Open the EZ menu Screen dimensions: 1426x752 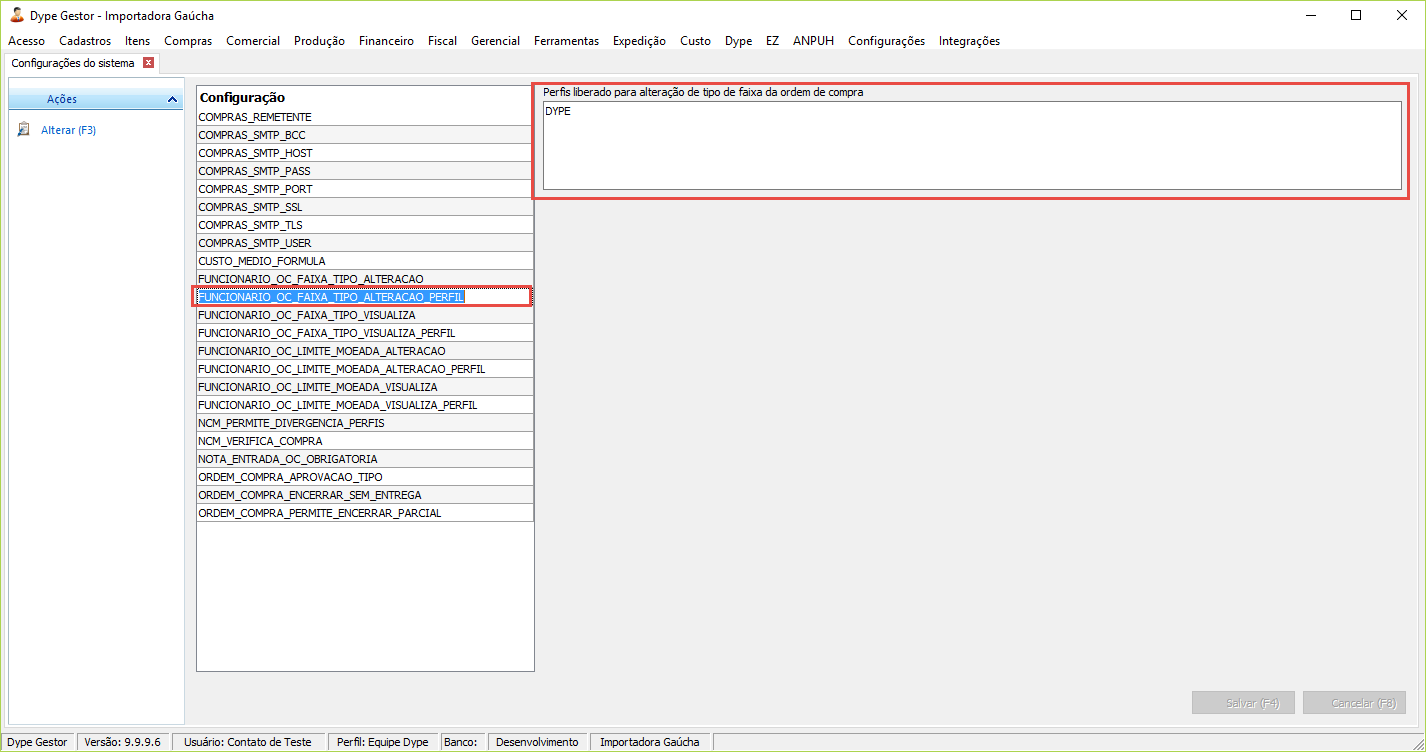pos(772,41)
